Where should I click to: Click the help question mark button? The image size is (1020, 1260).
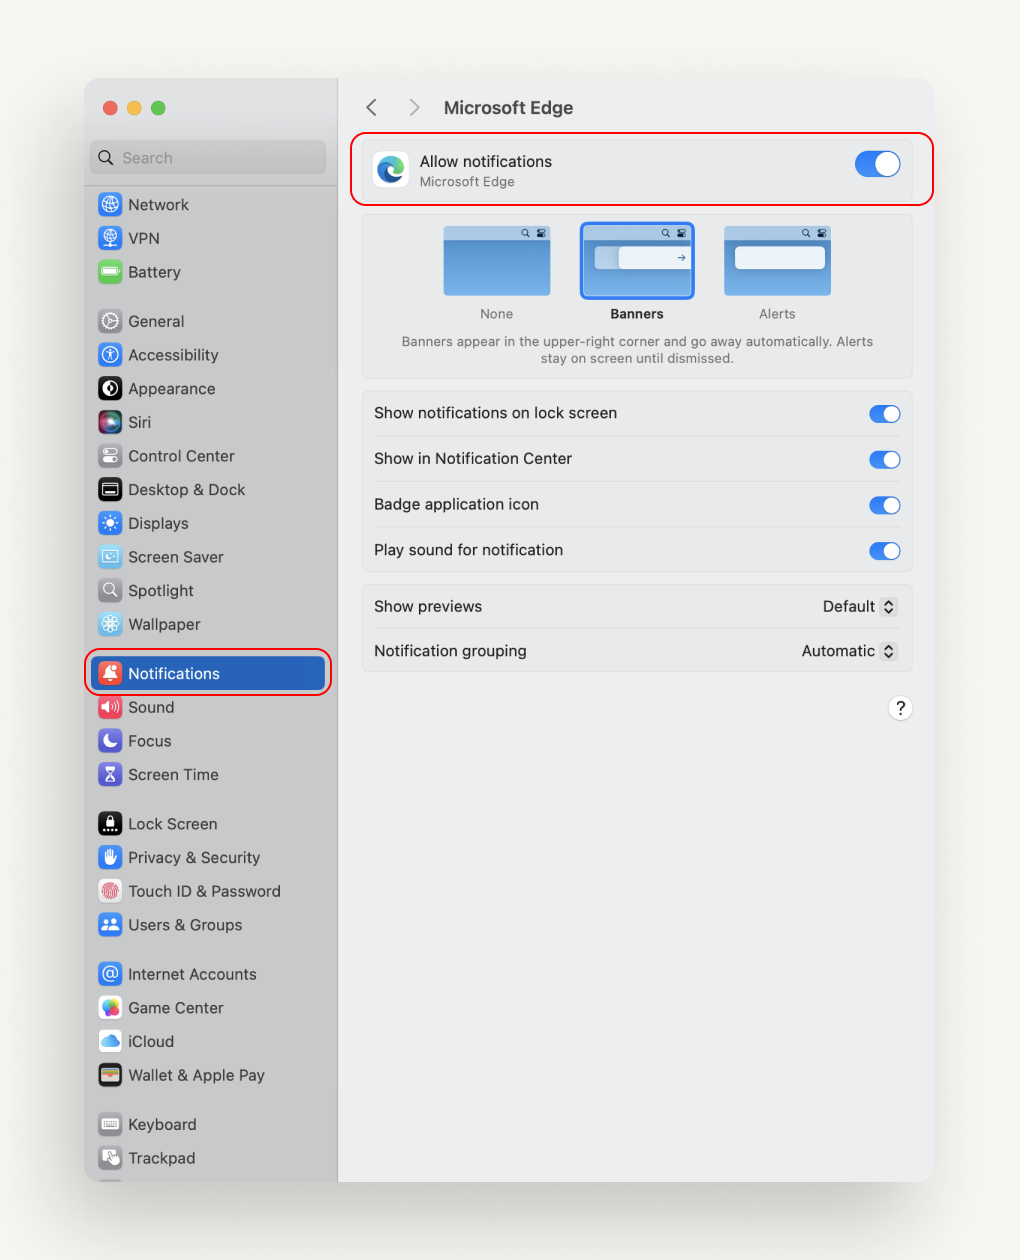click(900, 708)
